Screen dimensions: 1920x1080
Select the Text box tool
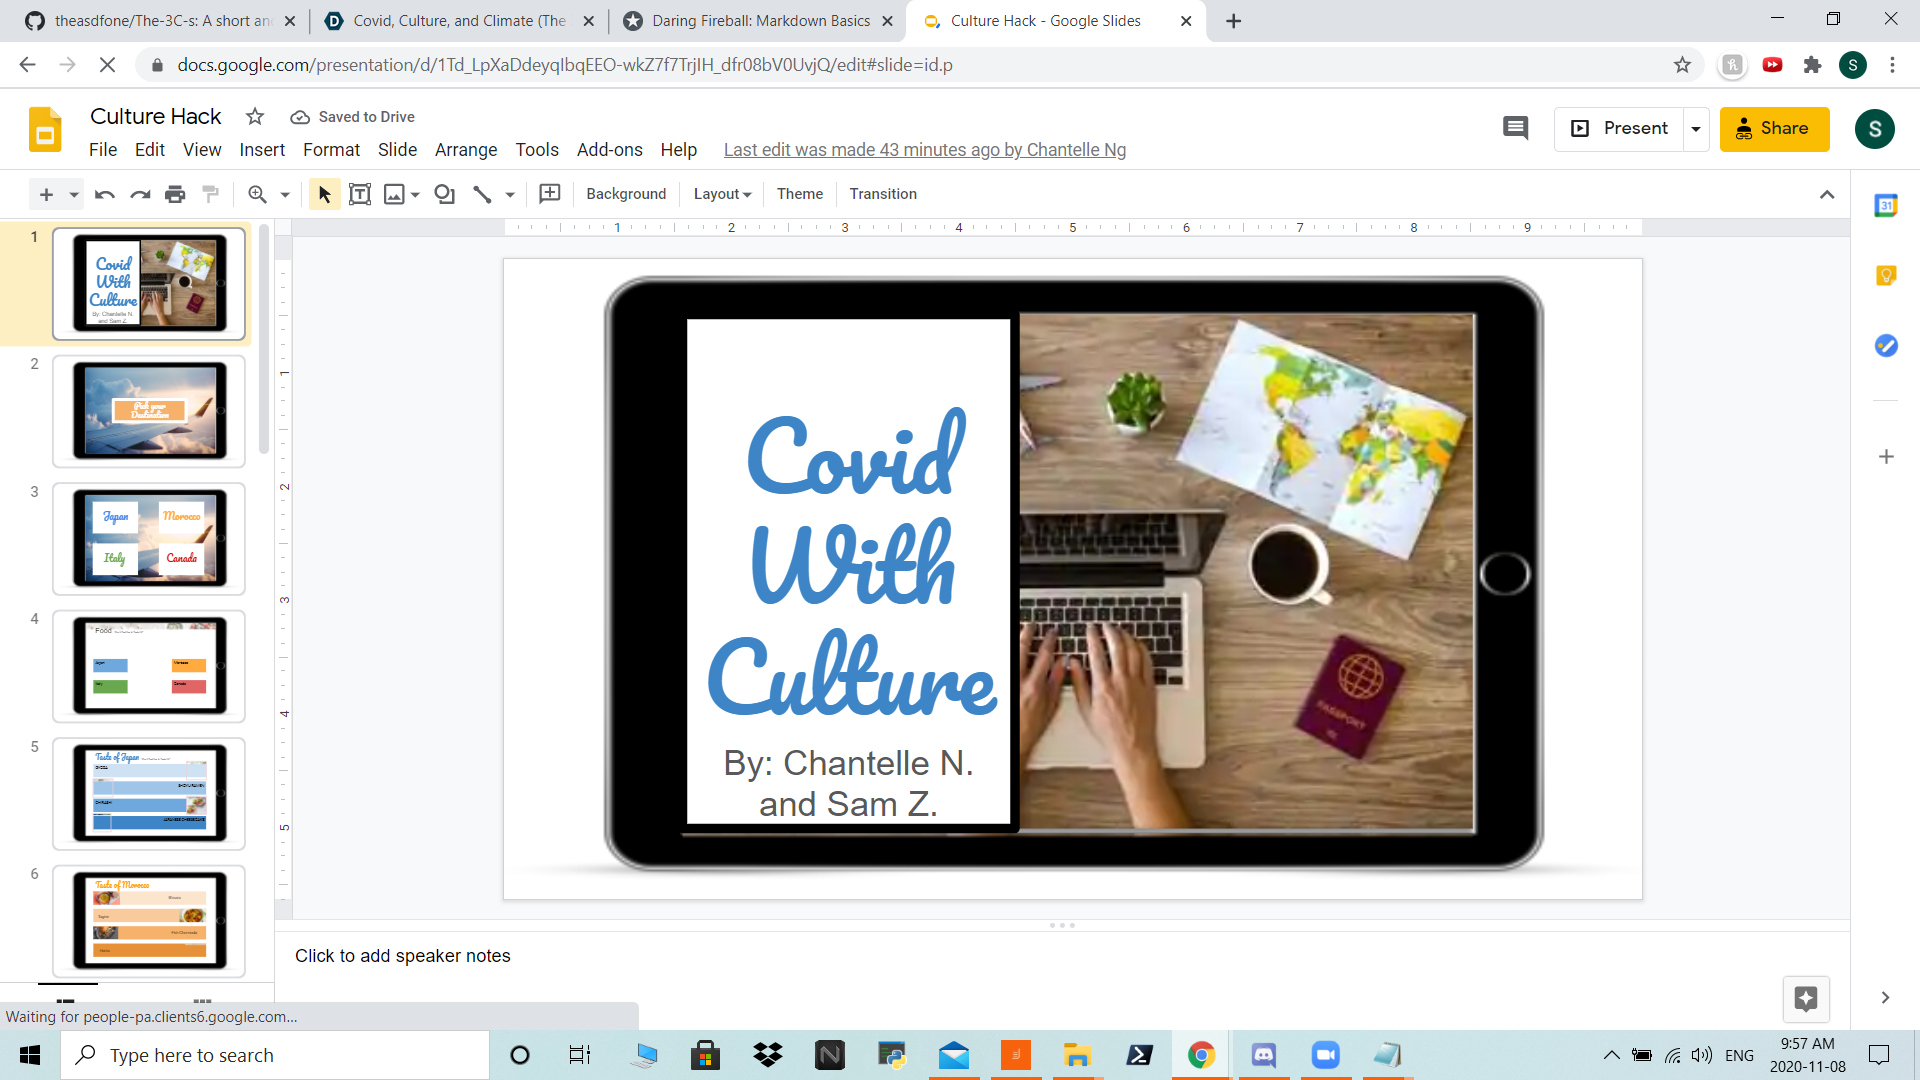tap(360, 194)
